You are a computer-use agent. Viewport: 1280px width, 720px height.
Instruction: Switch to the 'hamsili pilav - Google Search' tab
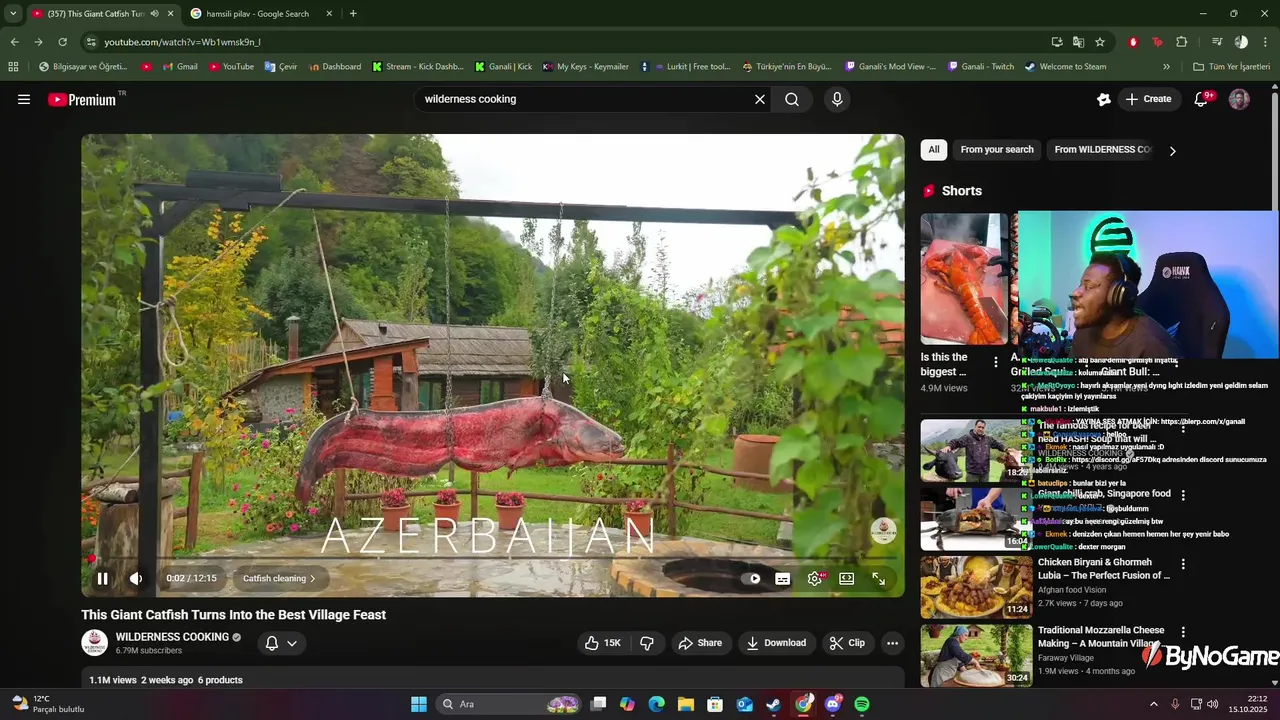click(260, 14)
